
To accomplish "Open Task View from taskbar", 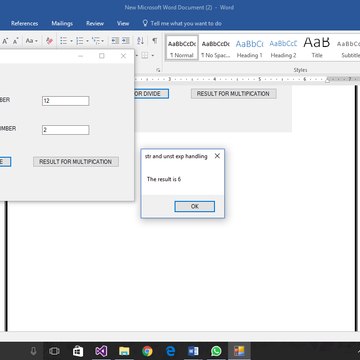I will (54, 351).
